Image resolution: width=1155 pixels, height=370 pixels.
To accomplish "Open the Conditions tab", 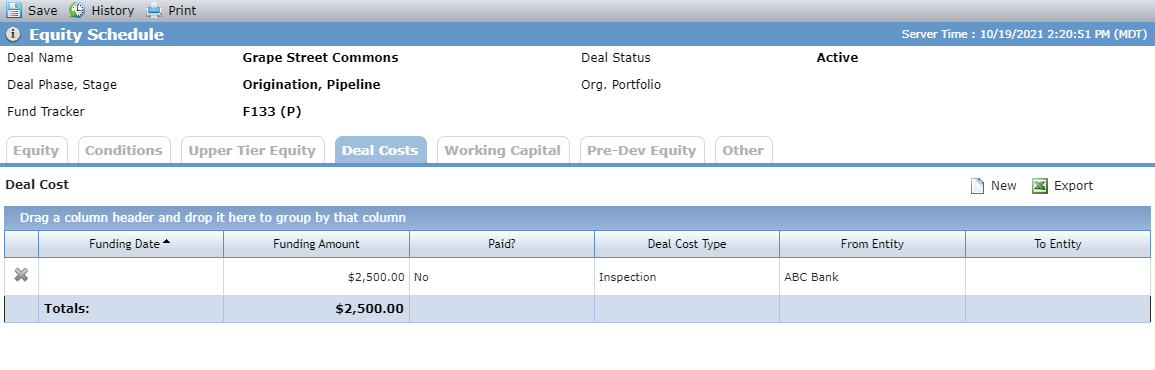I will click(124, 150).
